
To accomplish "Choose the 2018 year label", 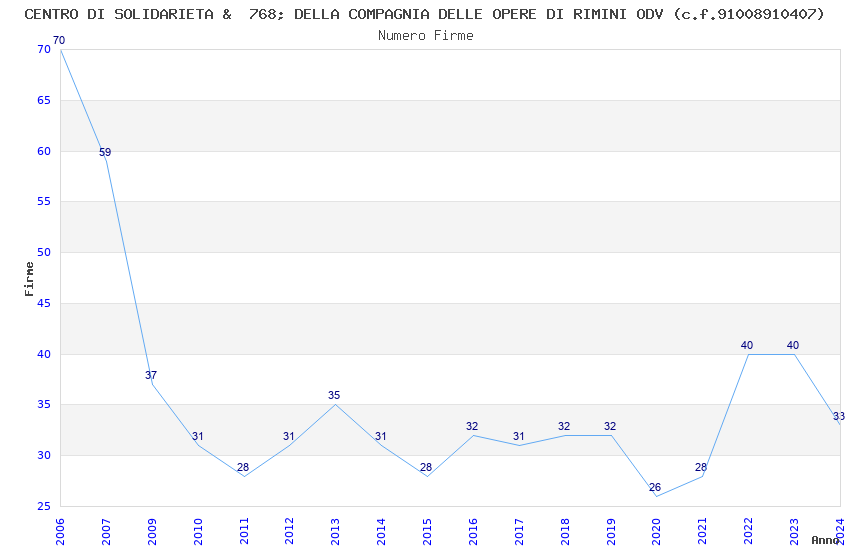I will pos(564,532).
